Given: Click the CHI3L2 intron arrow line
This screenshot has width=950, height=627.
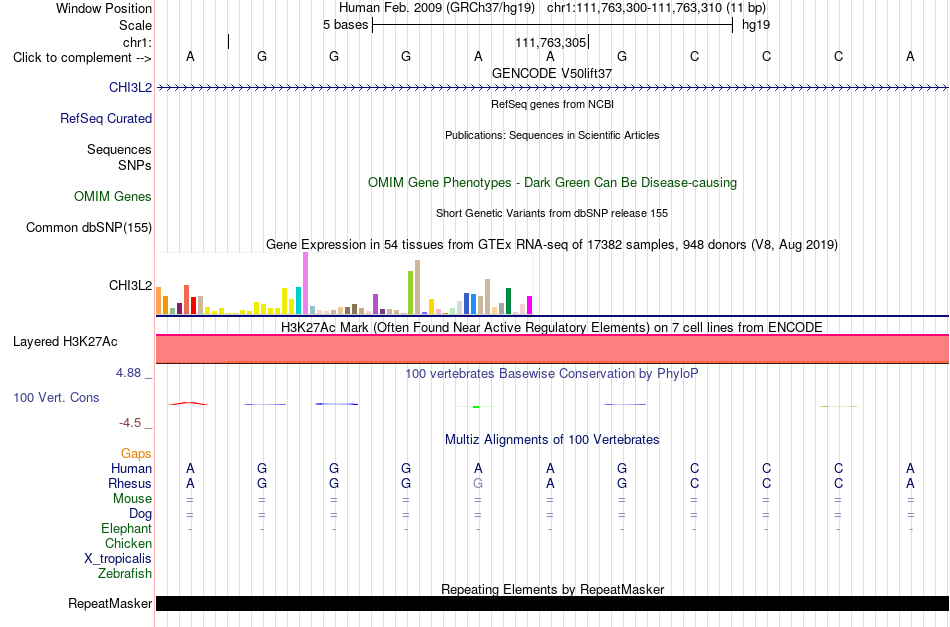Looking at the screenshot, I should coord(553,88).
